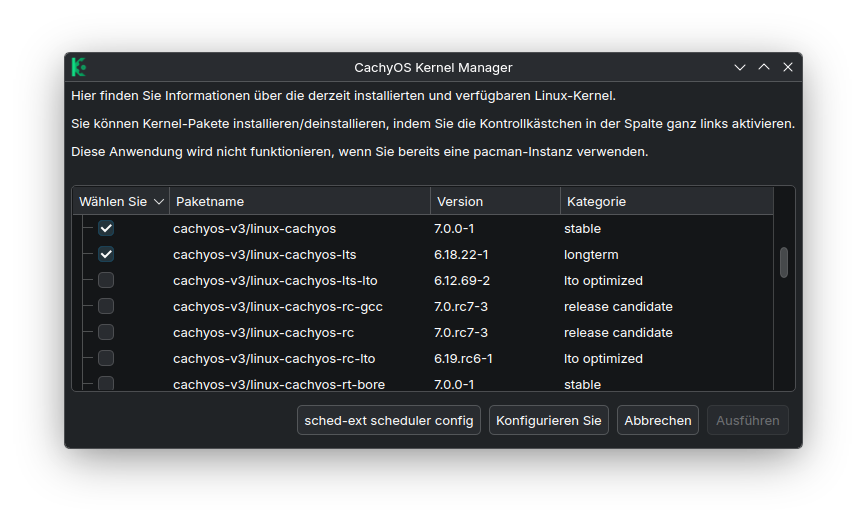Screen dimensions: 867x525
Task: Tick the linux-cachyos-rc-gcc checkbox
Action: 106,306
